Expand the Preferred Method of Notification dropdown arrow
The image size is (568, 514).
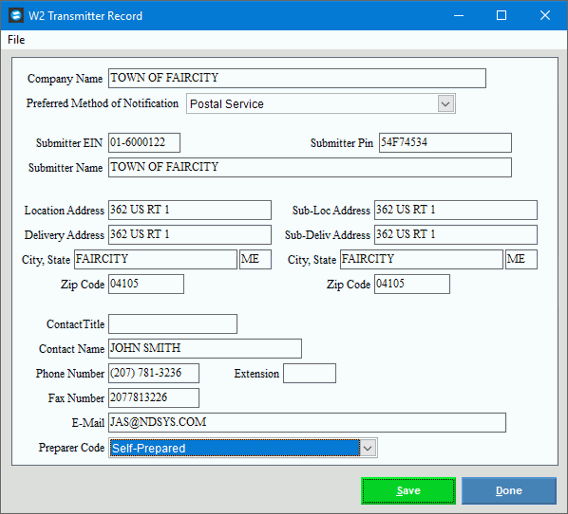(x=446, y=104)
